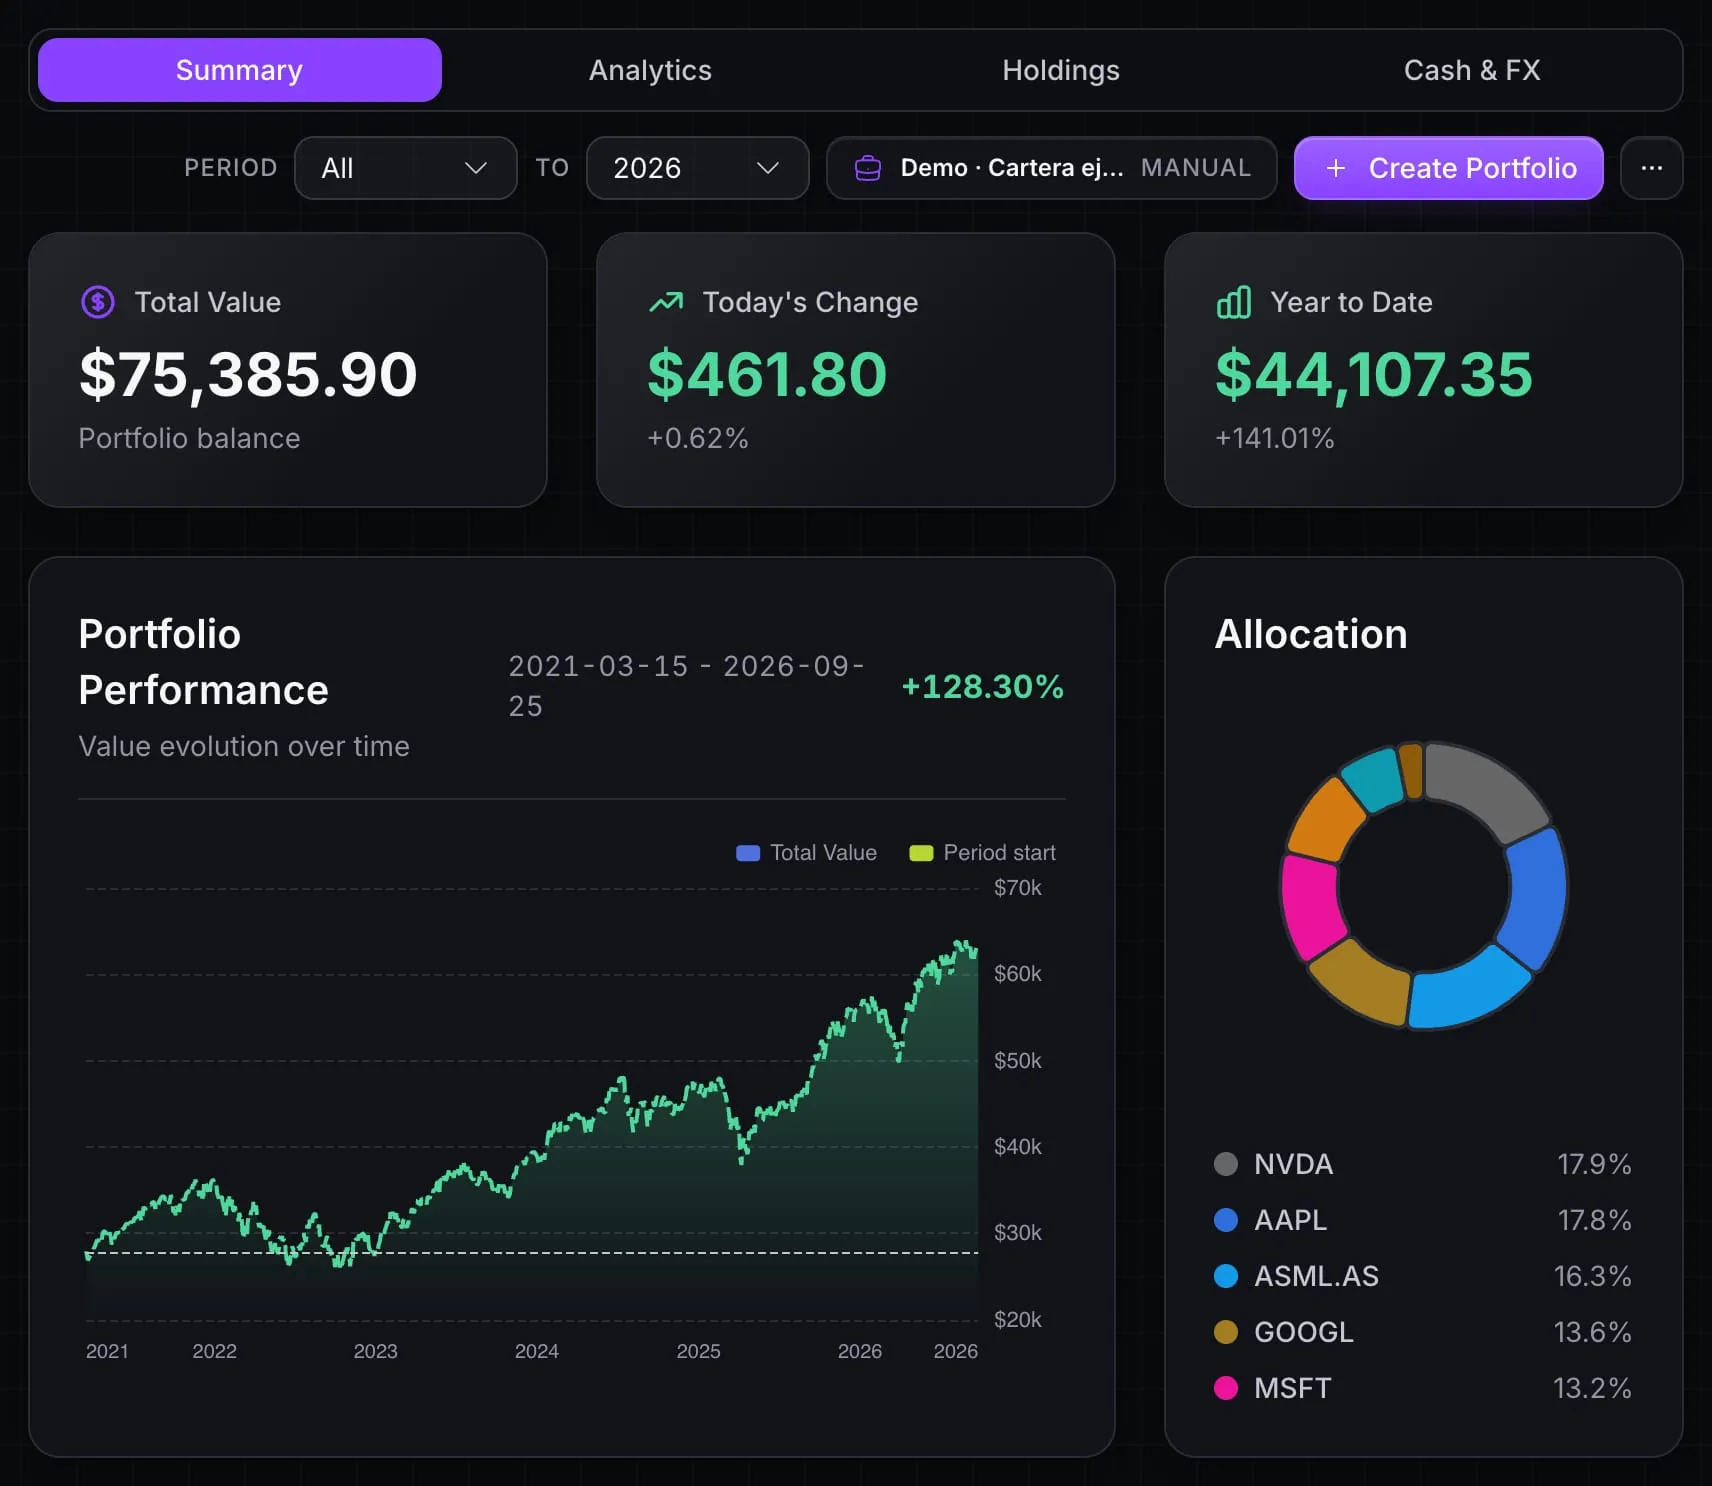Click the trending-up arrow icon beside Today's Change
Image resolution: width=1712 pixels, height=1486 pixels.
point(666,302)
